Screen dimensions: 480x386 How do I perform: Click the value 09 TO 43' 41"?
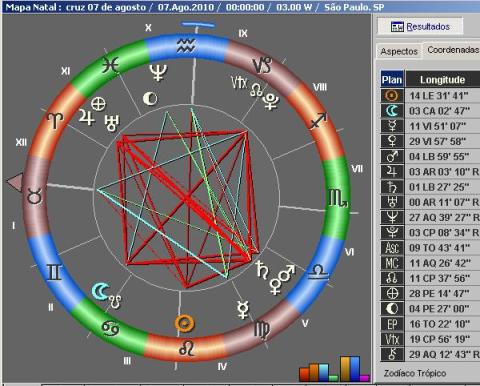439,248
